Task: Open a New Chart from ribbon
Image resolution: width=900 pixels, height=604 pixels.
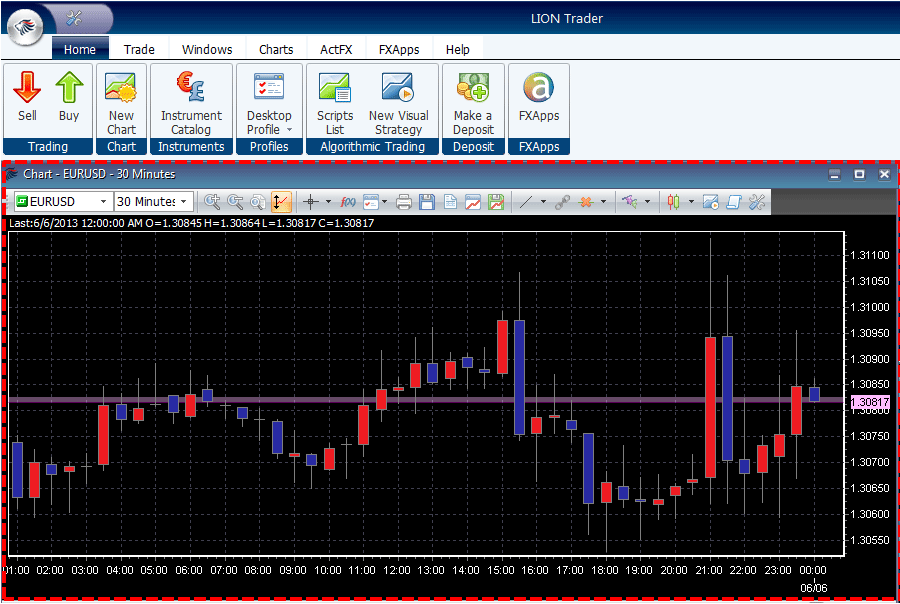Action: [x=121, y=103]
